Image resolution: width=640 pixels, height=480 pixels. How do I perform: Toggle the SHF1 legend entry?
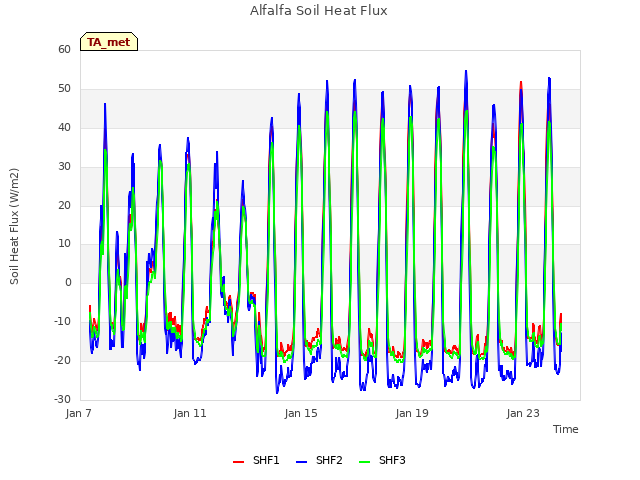256,460
